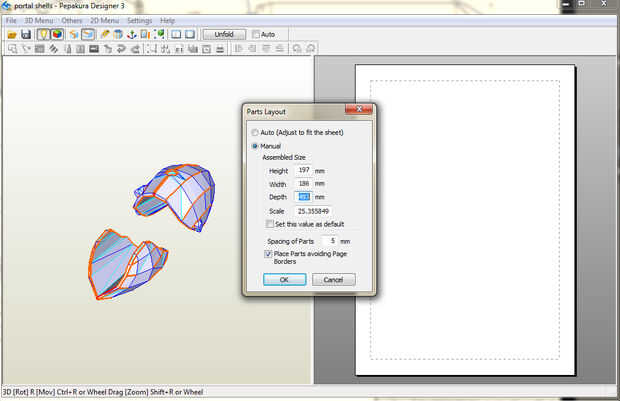Open the Help menu

pyautogui.click(x=167, y=21)
